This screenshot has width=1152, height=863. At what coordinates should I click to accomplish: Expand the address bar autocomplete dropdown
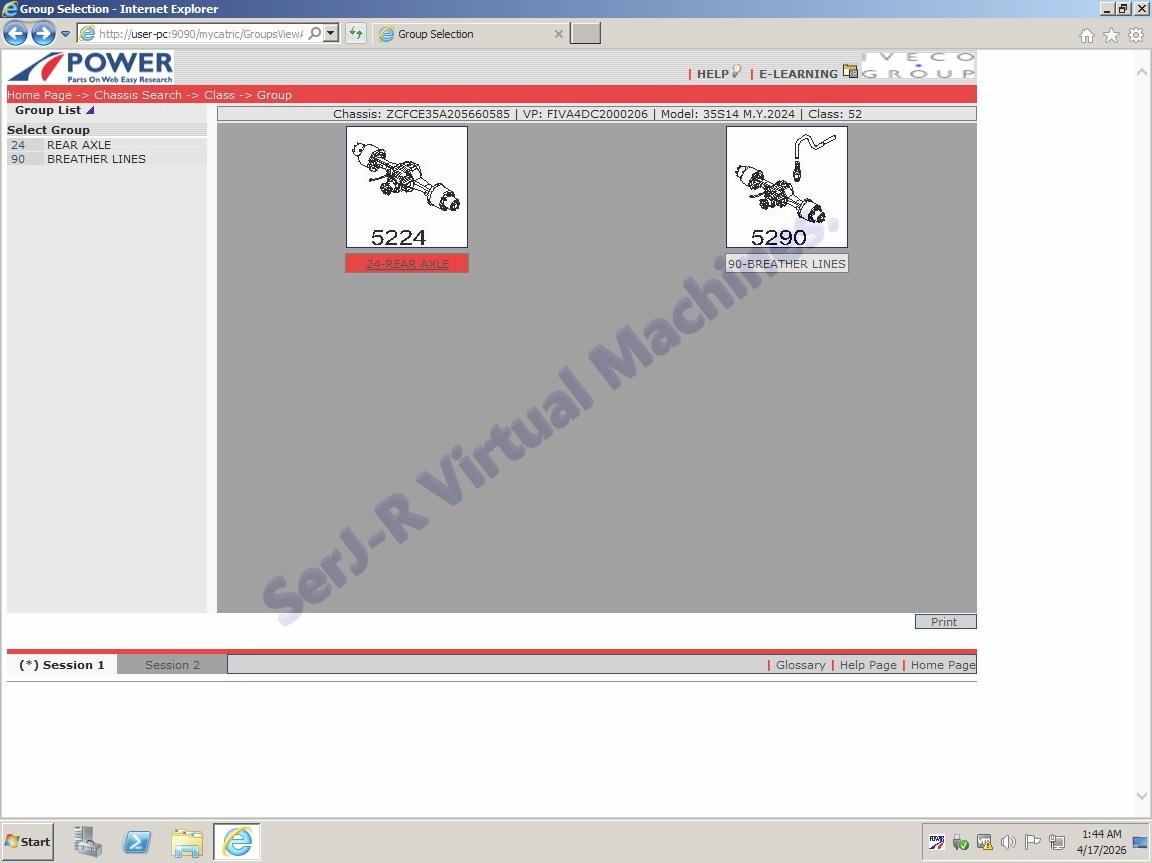tap(331, 34)
